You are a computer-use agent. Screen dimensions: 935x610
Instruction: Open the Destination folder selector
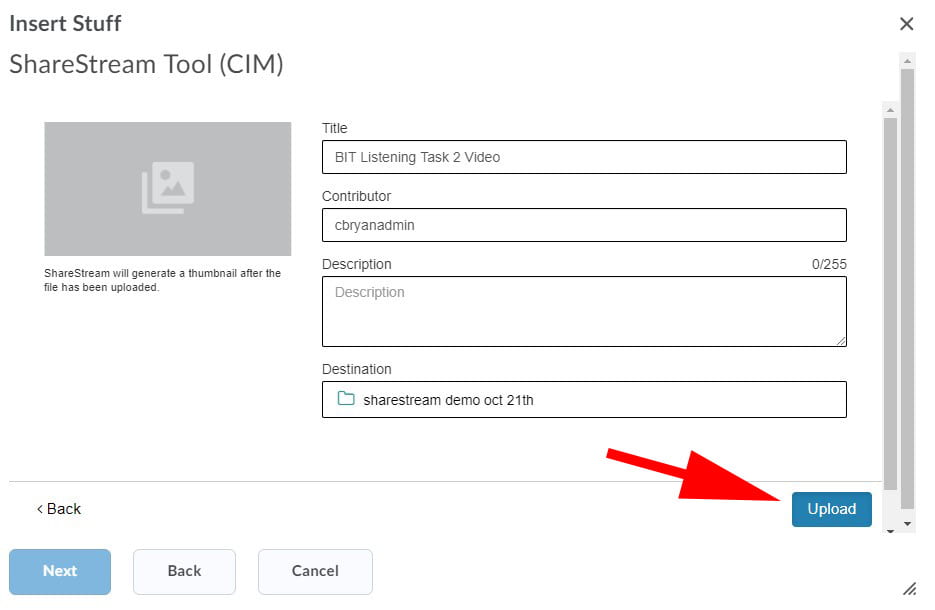[x=584, y=400]
